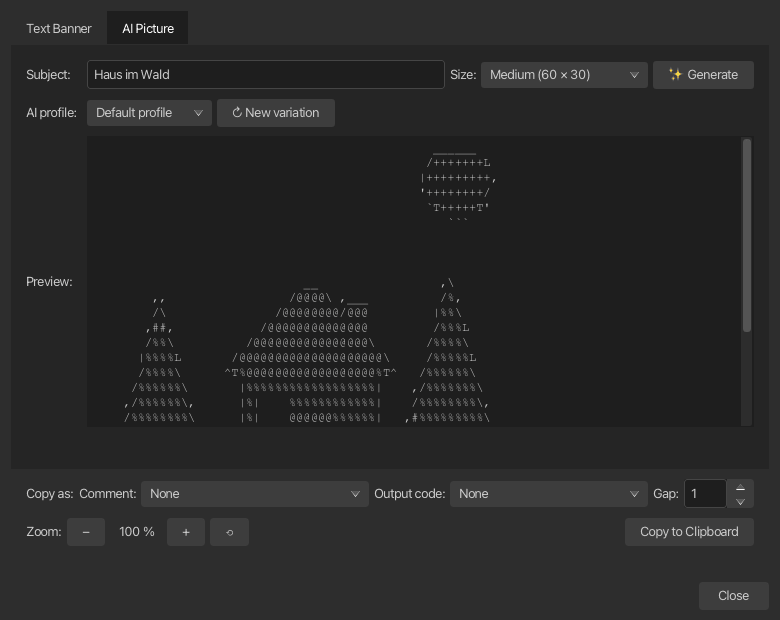This screenshot has width=780, height=620.
Task: Zoom out with the minus button
Action: coord(86,532)
